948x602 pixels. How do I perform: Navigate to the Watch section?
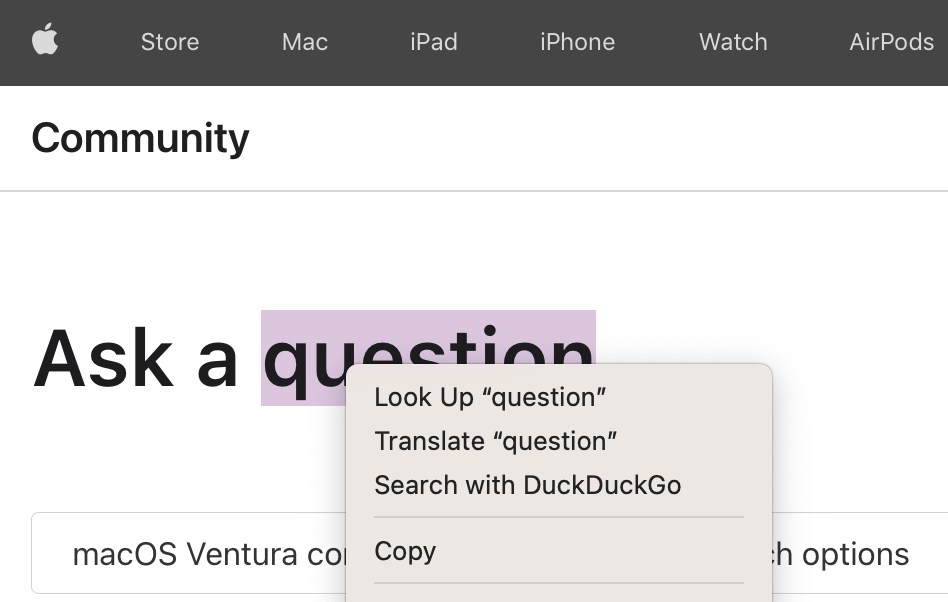[733, 42]
